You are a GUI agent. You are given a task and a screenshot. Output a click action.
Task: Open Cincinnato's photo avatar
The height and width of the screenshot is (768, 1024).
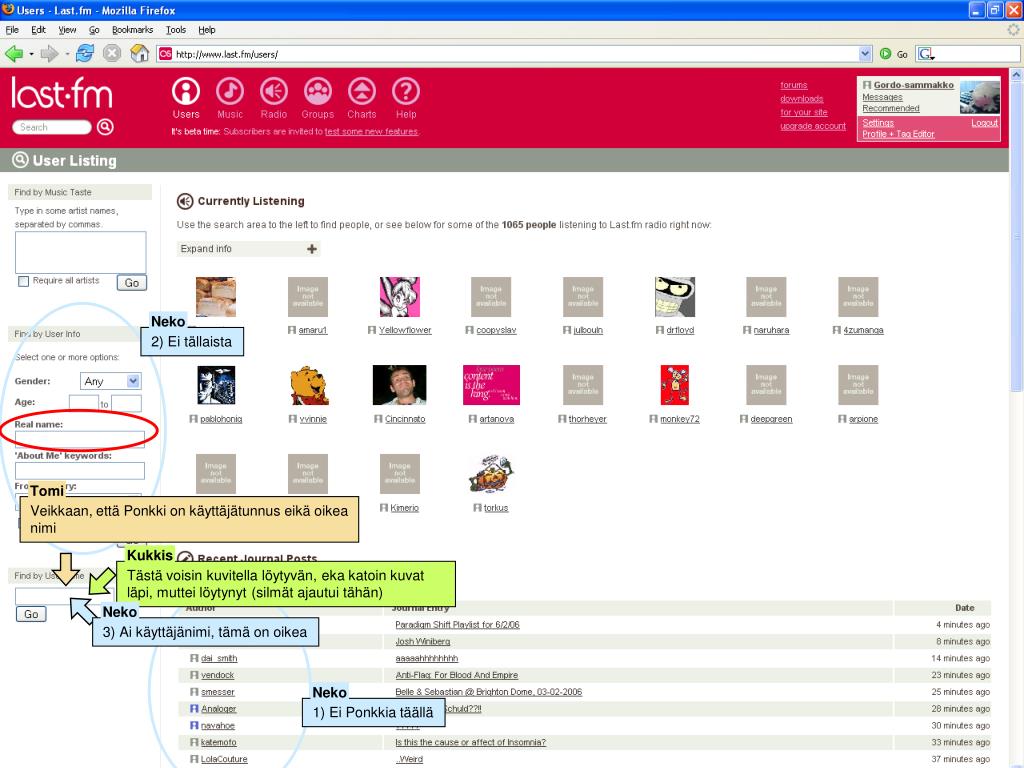click(400, 385)
